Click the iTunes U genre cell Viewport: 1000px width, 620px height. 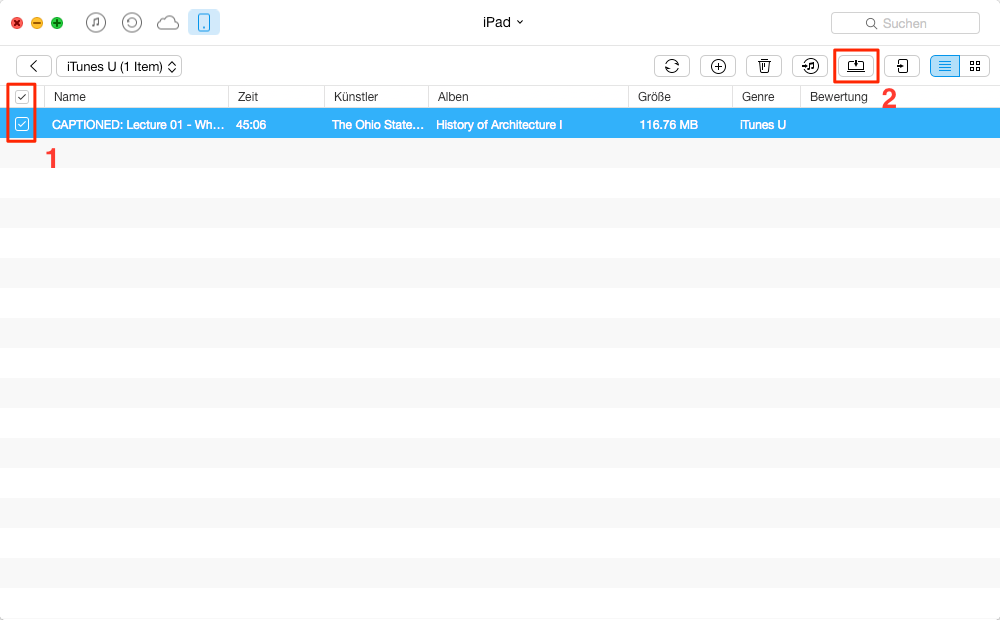pyautogui.click(x=763, y=125)
